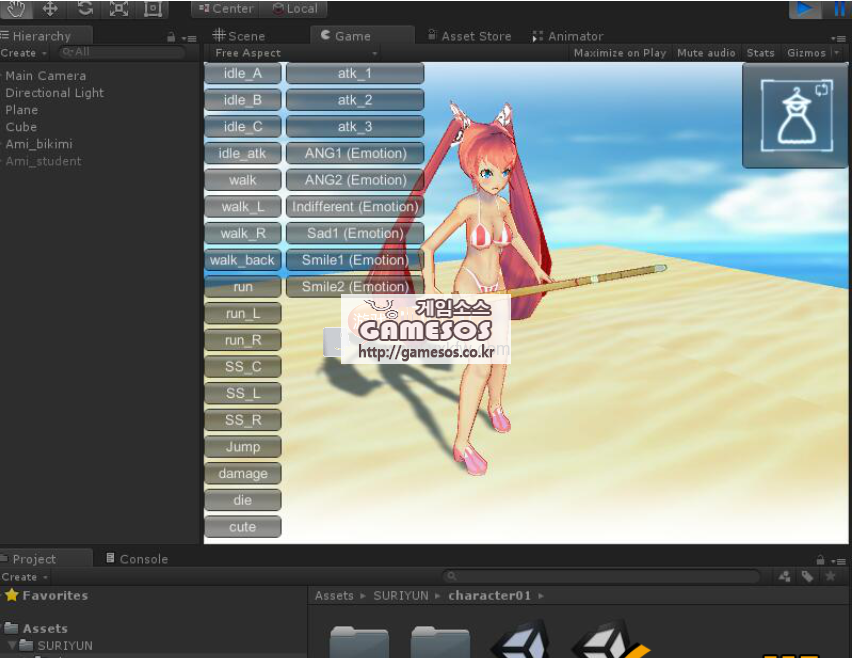Toggle the Stats overlay
Screen dimensions: 852x658
[760, 53]
